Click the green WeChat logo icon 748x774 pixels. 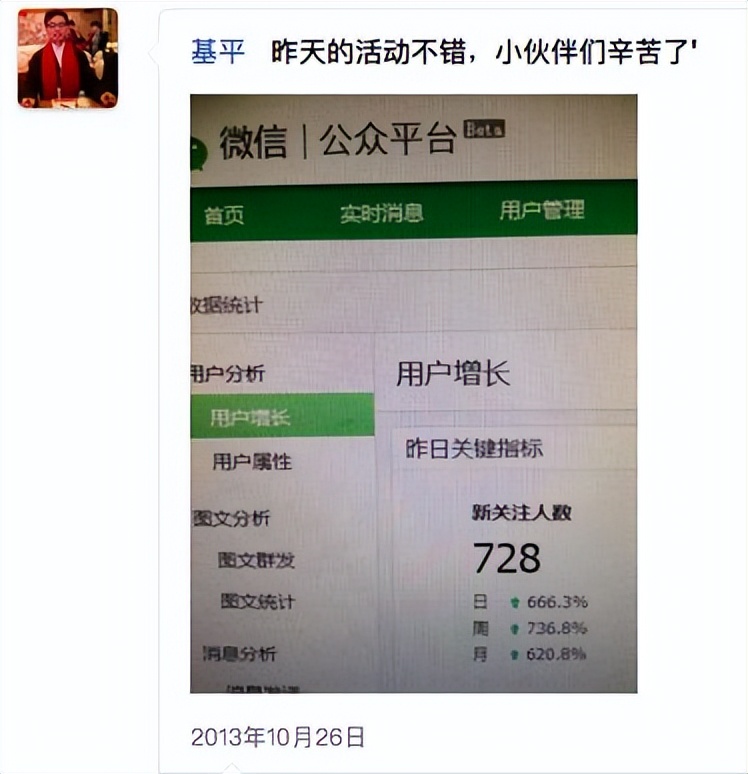click(x=198, y=153)
